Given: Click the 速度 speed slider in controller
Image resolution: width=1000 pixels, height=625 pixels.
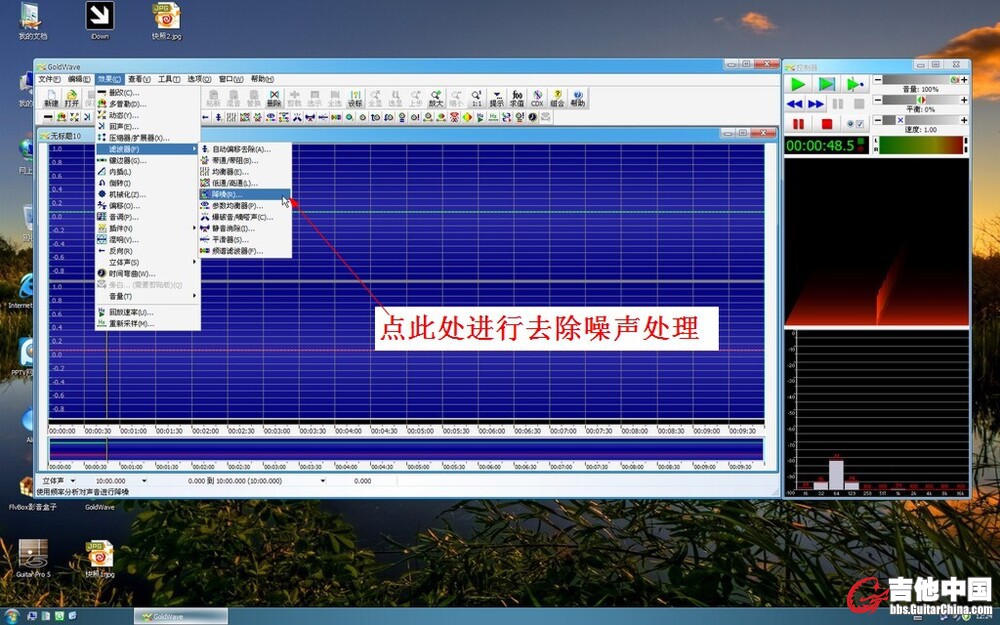Looking at the screenshot, I should coord(921,120).
